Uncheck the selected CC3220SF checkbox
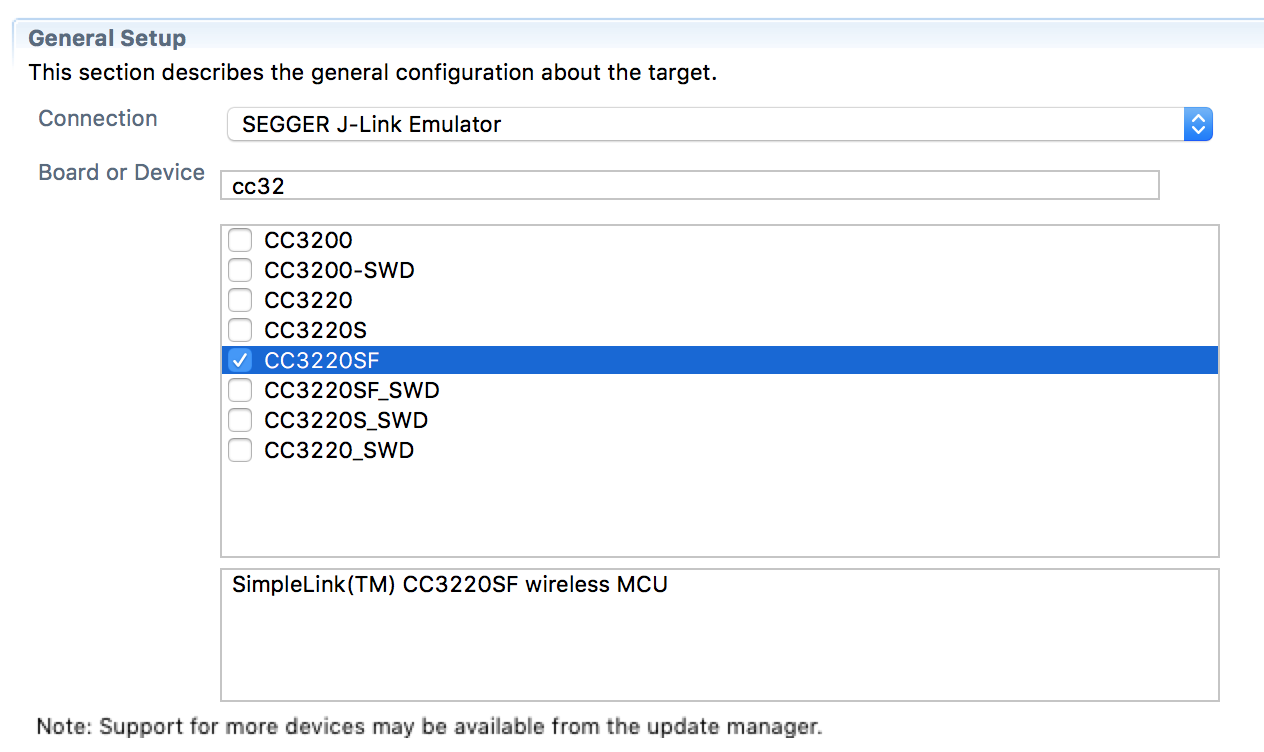The image size is (1264, 752). point(240,360)
